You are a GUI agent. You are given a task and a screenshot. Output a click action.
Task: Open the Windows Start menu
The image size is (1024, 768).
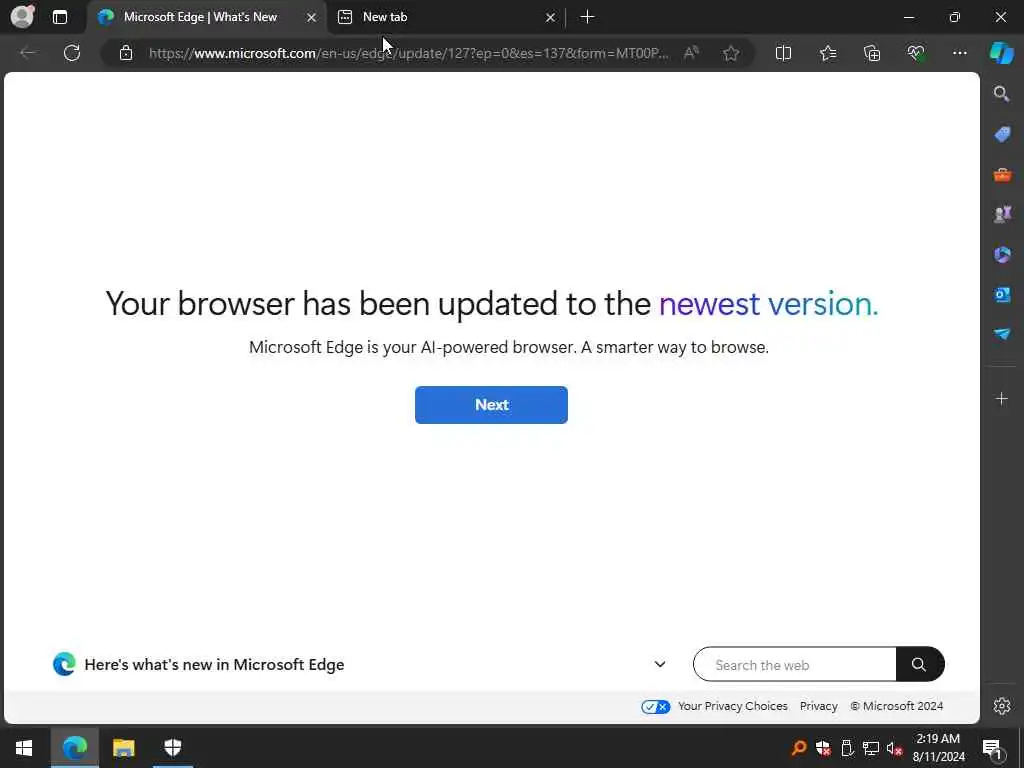tap(24, 748)
